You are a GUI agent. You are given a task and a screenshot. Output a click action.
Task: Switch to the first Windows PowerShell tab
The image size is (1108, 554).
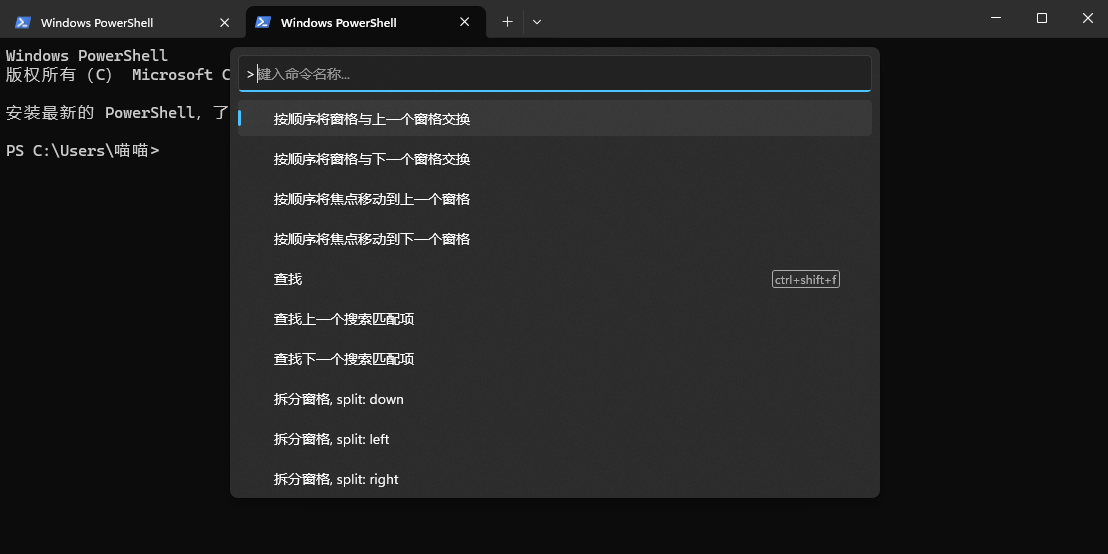tap(123, 23)
